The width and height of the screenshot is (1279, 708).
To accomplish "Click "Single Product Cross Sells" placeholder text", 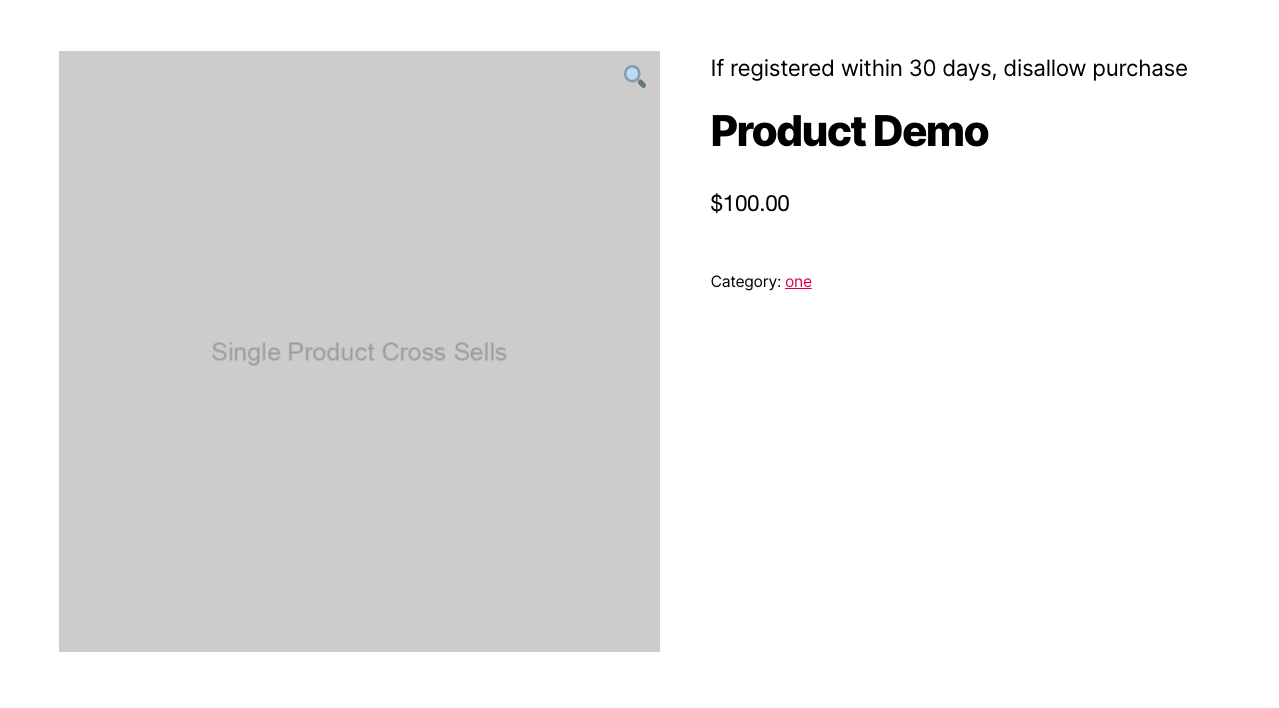I will click(359, 352).
